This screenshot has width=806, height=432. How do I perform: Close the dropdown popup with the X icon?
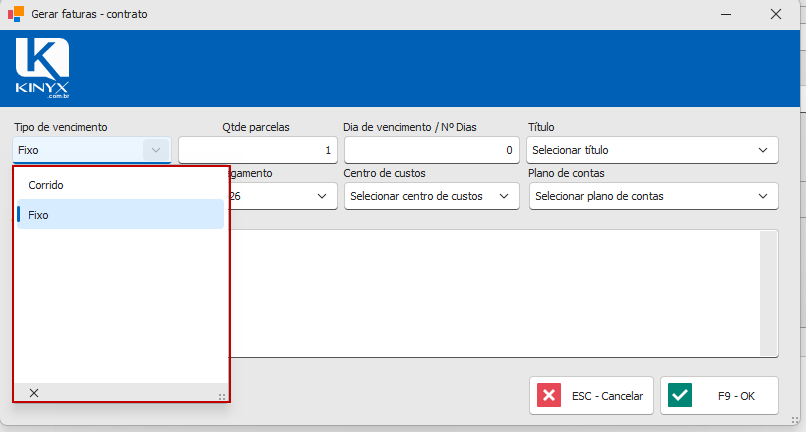tap(34, 393)
